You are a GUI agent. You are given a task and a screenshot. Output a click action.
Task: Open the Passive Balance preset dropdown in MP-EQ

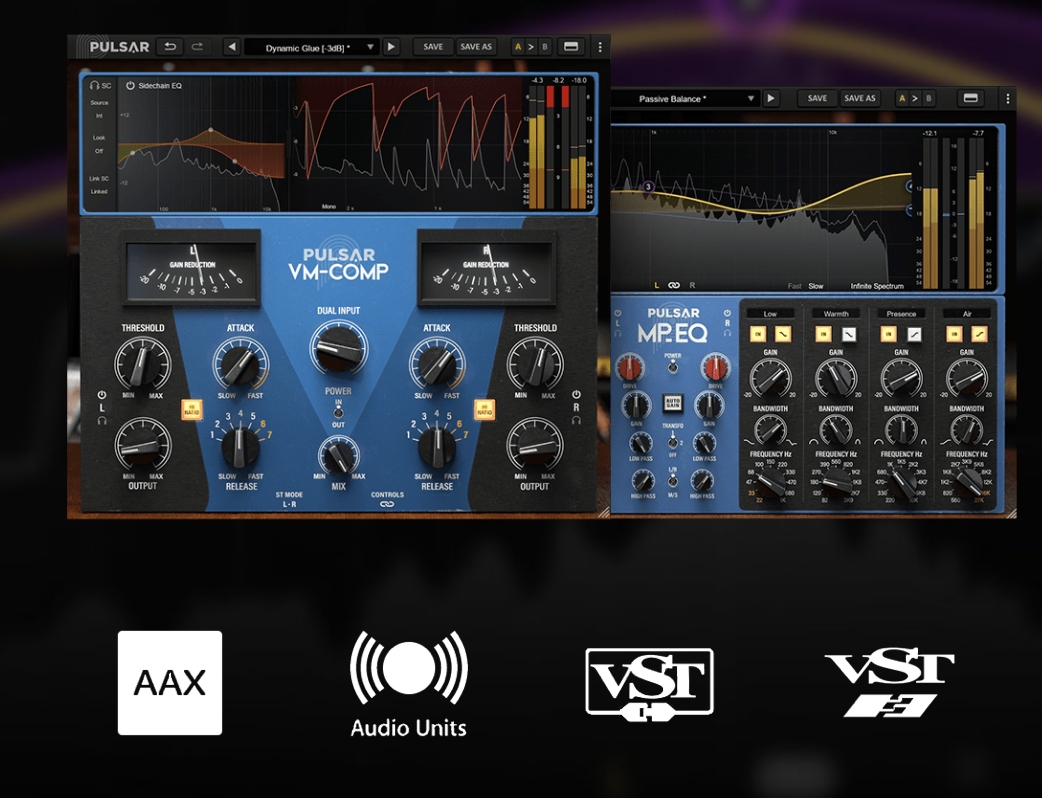pyautogui.click(x=684, y=98)
